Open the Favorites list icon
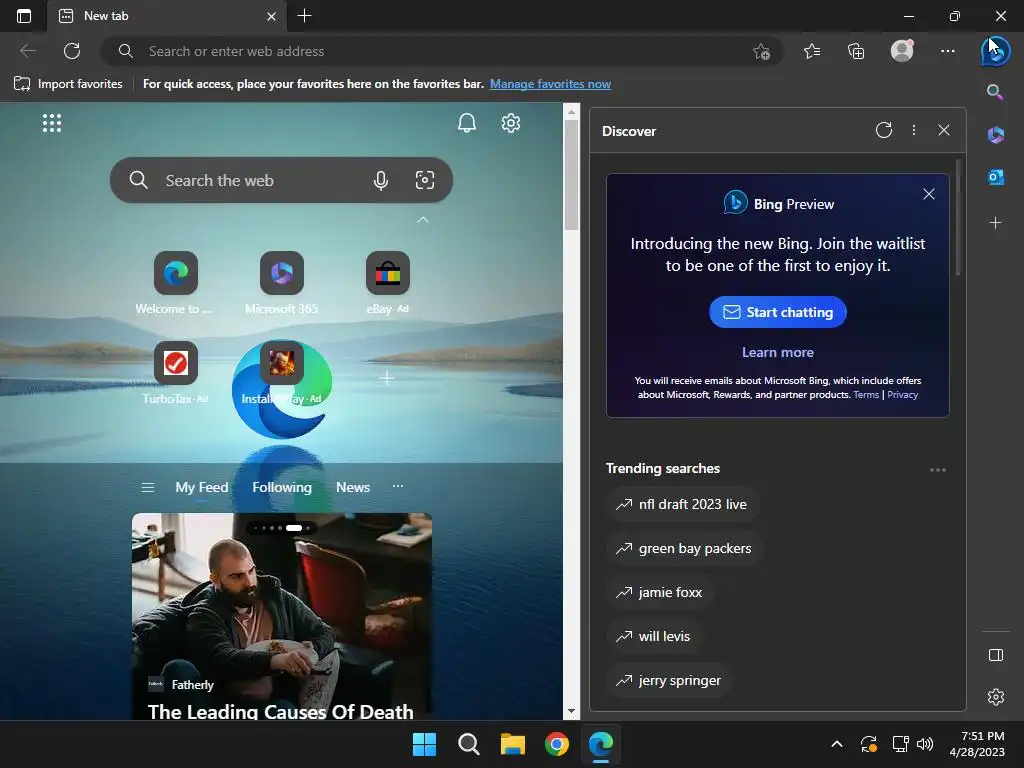The width and height of the screenshot is (1024, 768). [812, 51]
